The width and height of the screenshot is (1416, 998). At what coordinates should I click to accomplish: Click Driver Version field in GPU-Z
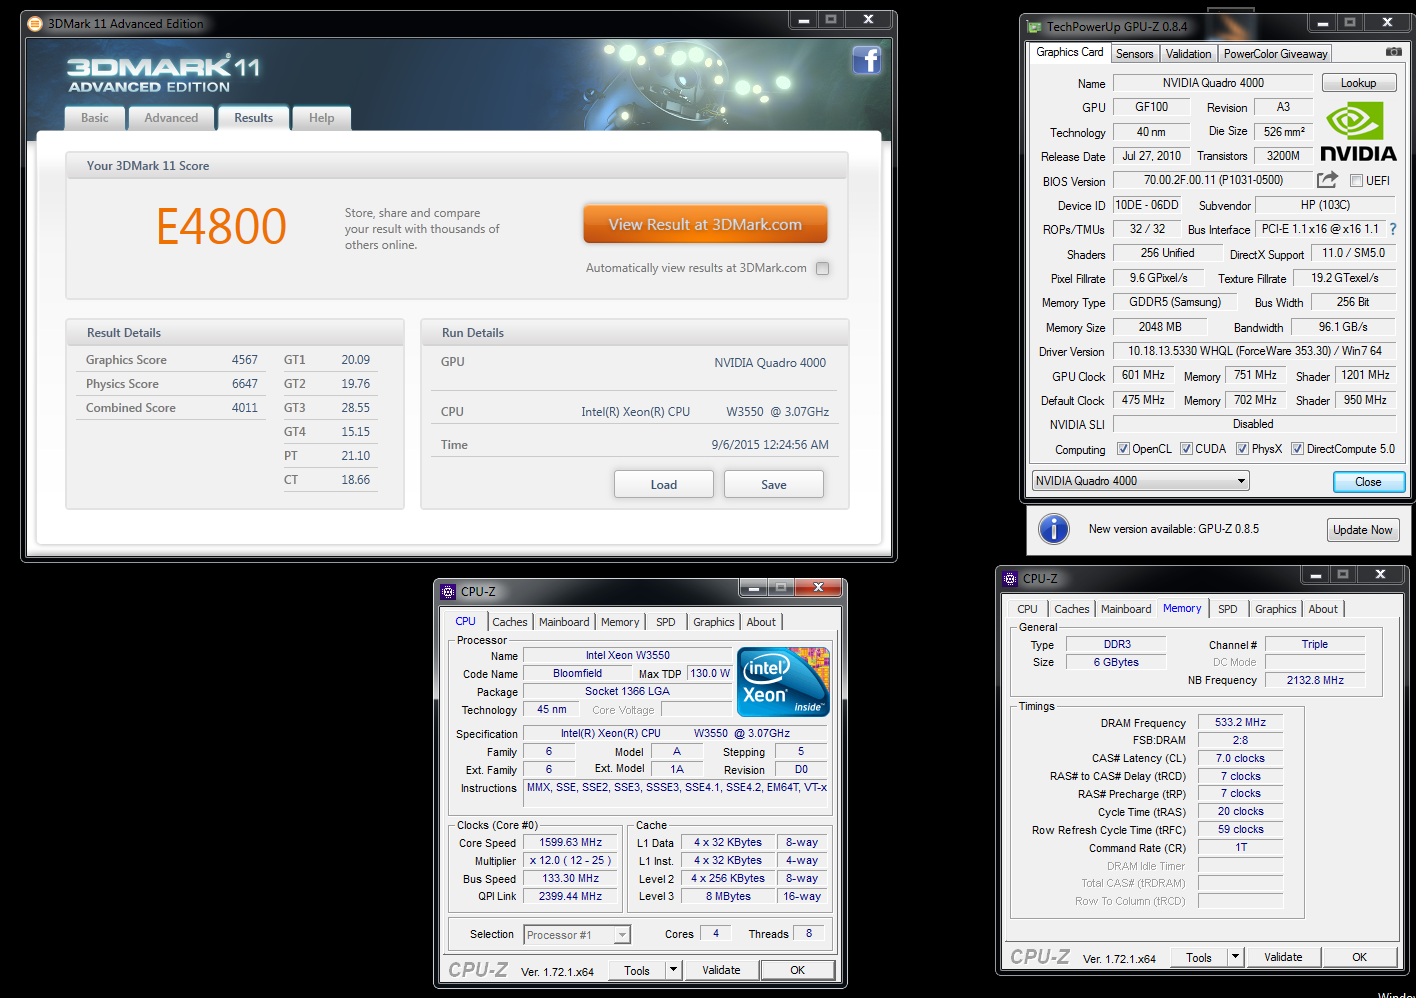(x=1254, y=351)
